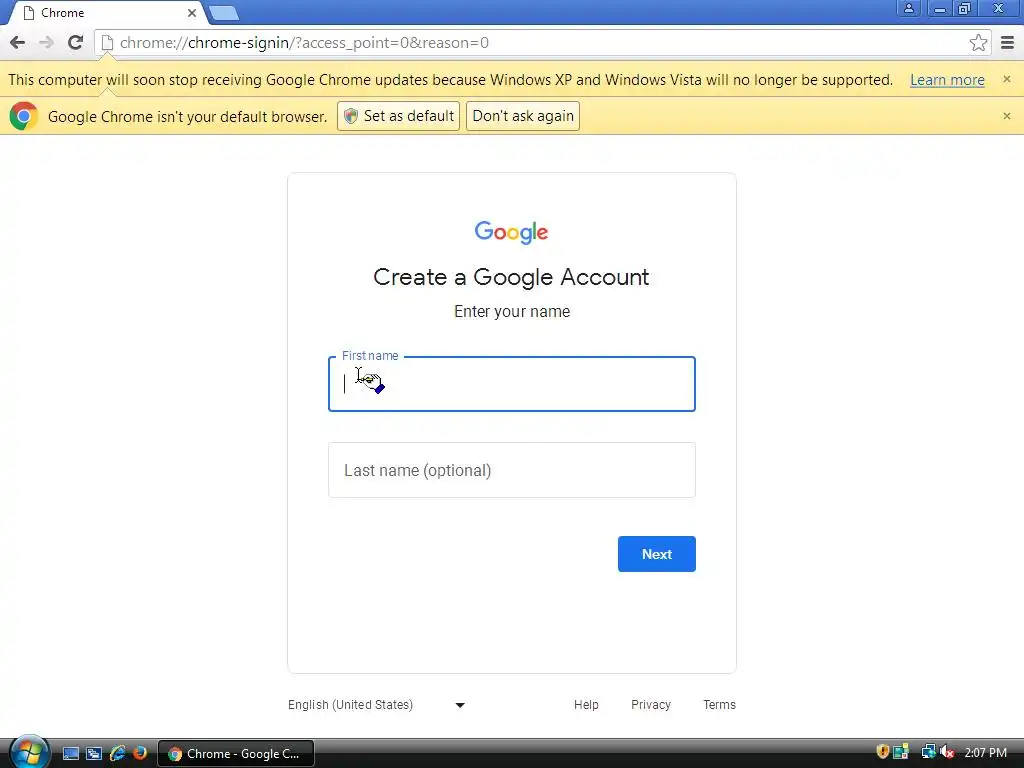Click the page icon in address bar
1024x768 pixels.
[x=107, y=43]
